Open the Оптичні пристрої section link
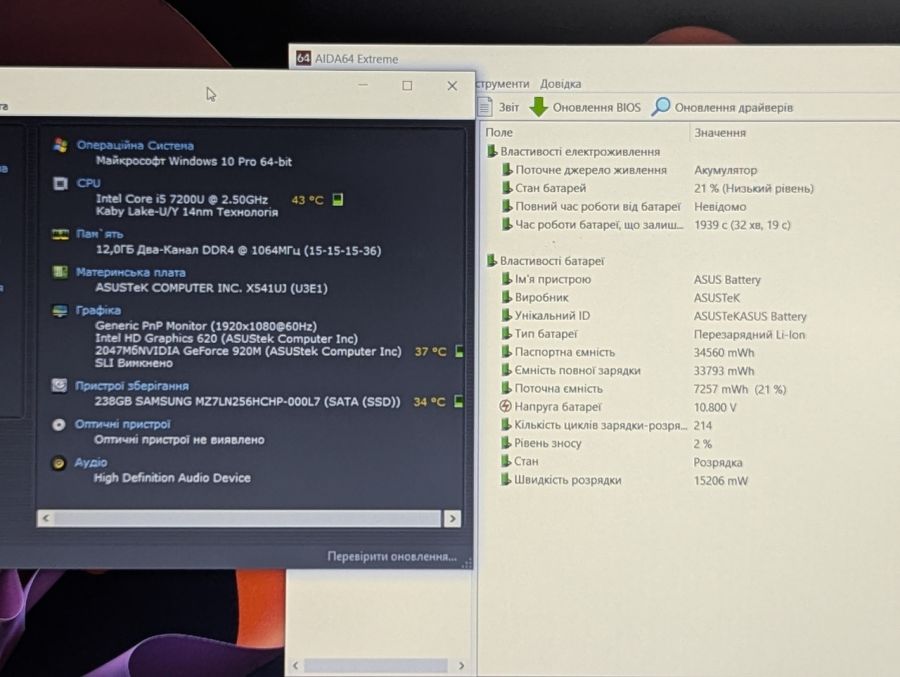Screen dimensions: 900x677 click(122, 424)
